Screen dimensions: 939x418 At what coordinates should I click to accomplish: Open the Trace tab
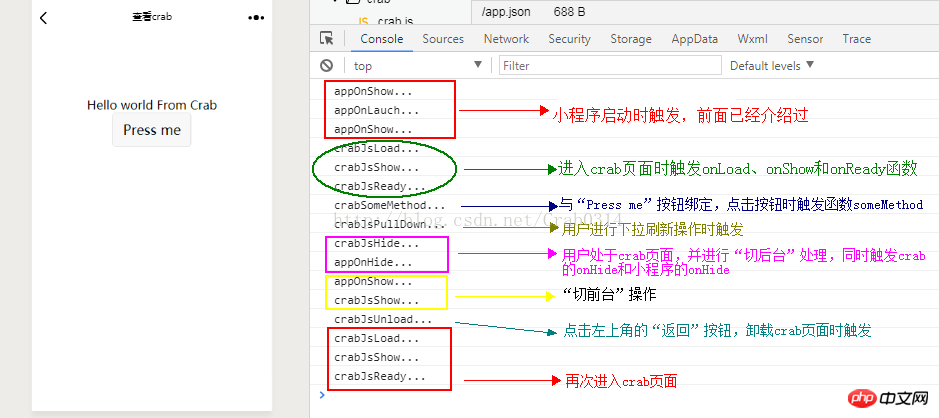pyautogui.click(x=856, y=38)
